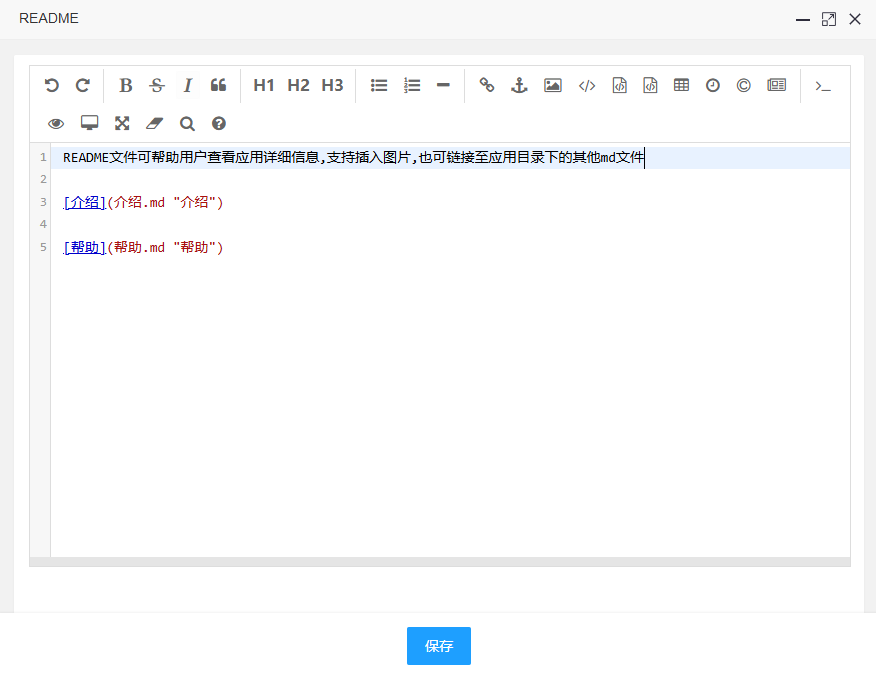This screenshot has width=876, height=674.
Task: Apply bold formatting
Action: coord(125,86)
